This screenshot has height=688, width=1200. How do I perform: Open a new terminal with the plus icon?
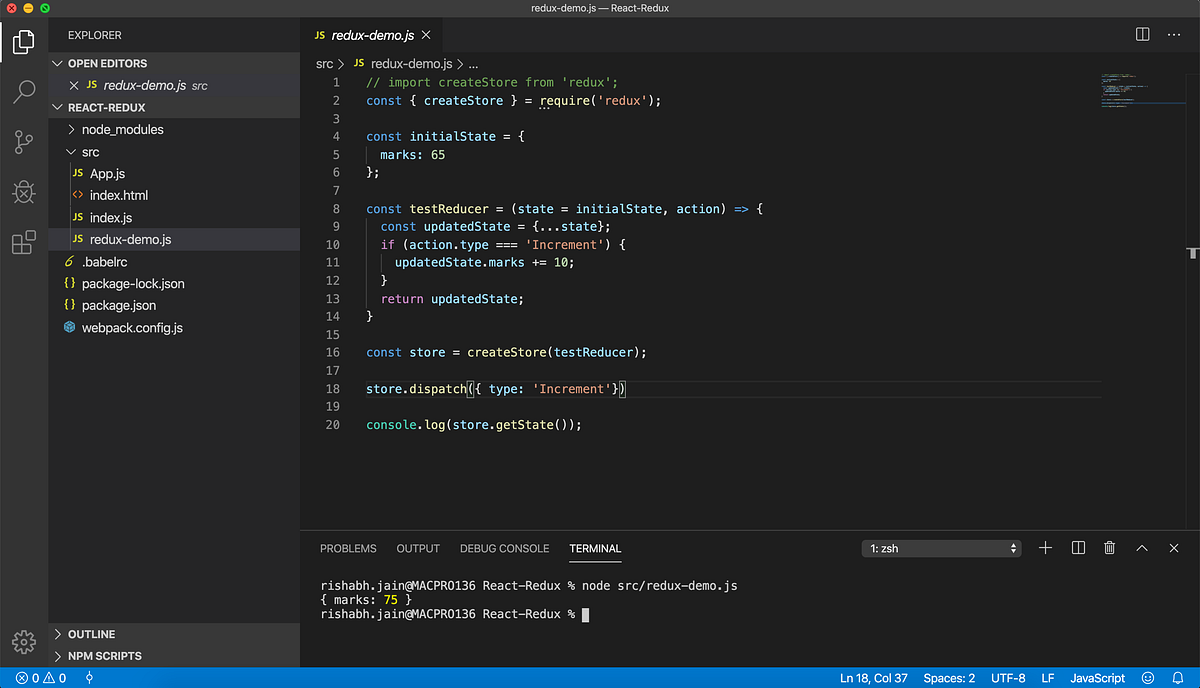pos(1045,547)
